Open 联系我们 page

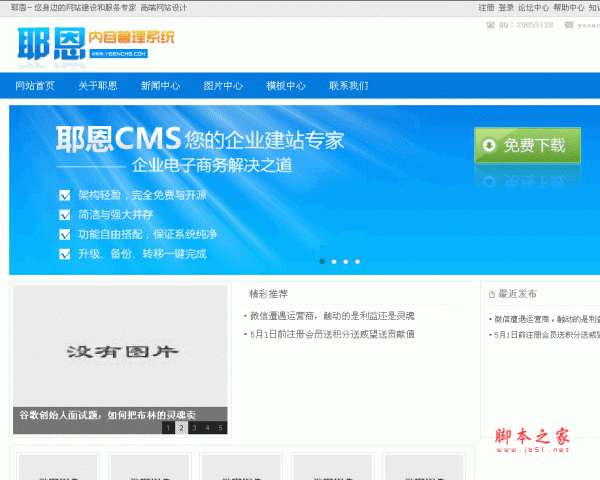click(349, 86)
